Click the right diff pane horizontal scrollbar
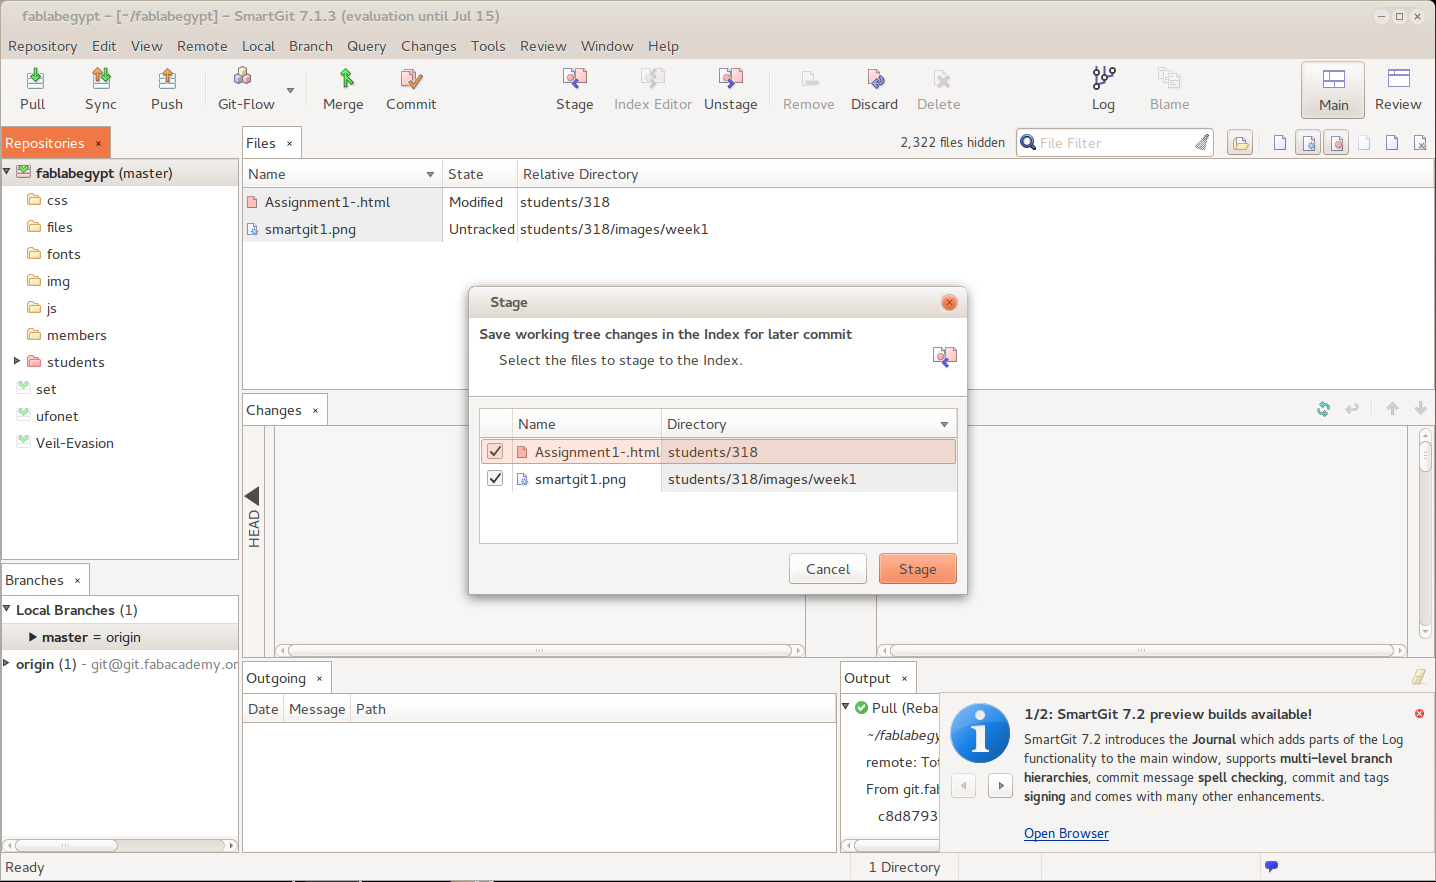Image resolution: width=1436 pixels, height=882 pixels. point(1142,650)
